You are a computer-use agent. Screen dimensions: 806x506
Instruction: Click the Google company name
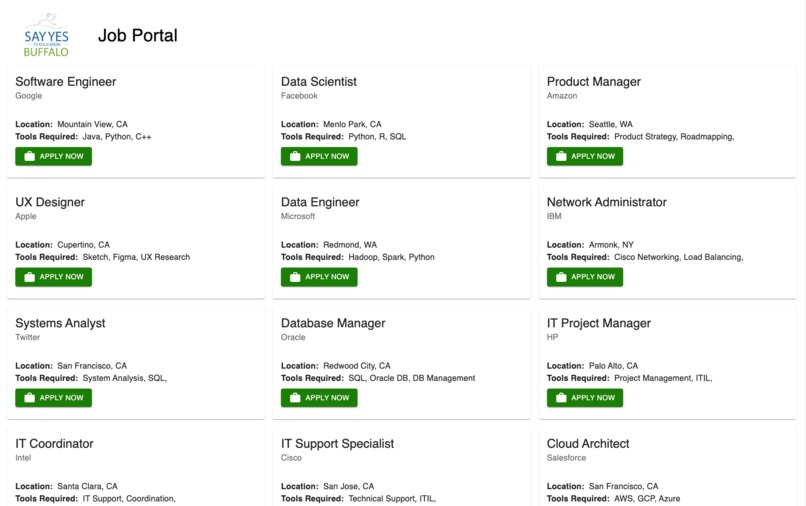point(29,96)
